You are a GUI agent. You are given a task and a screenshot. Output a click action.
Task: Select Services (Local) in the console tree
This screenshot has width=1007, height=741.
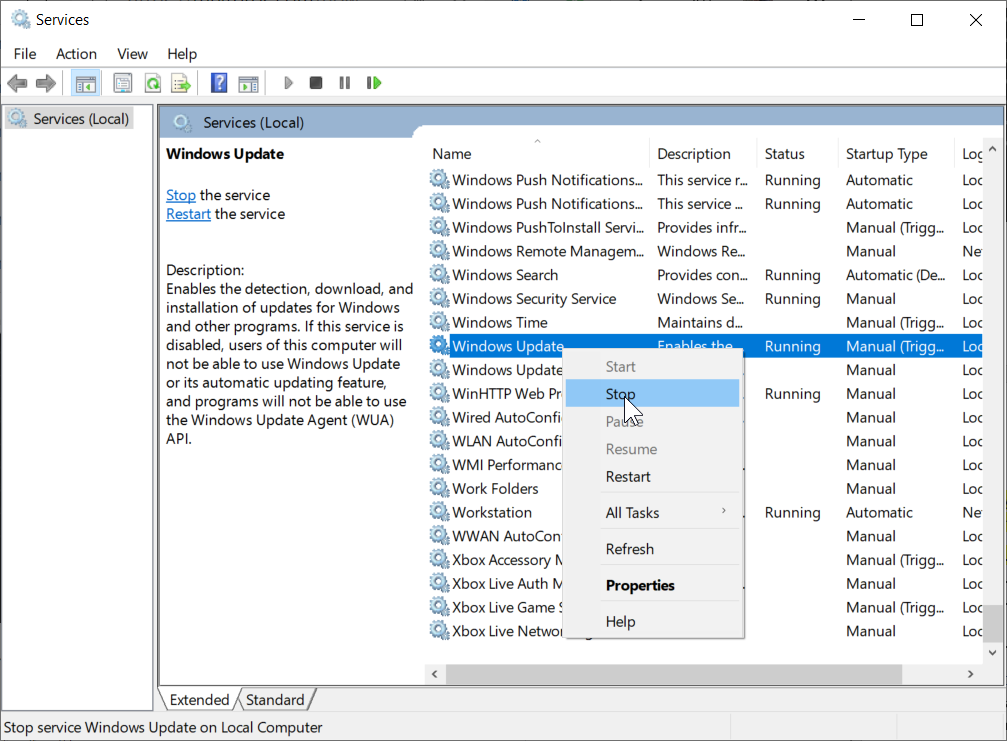coord(69,119)
